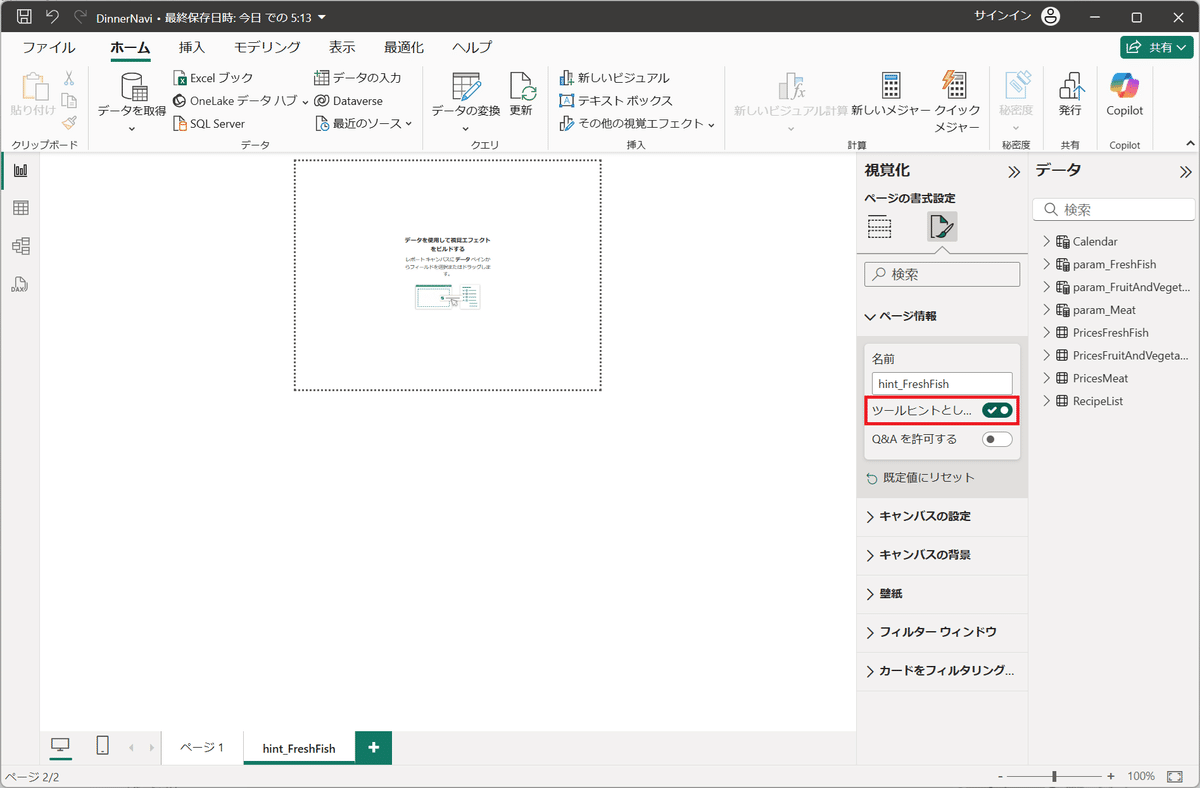The image size is (1200, 788).
Task: Toggle Q&A を許可する switch
Action: [997, 439]
